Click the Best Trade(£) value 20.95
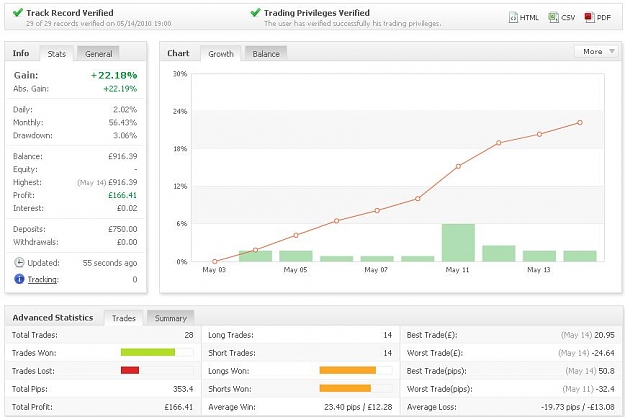The width and height of the screenshot is (625, 417). tap(604, 335)
